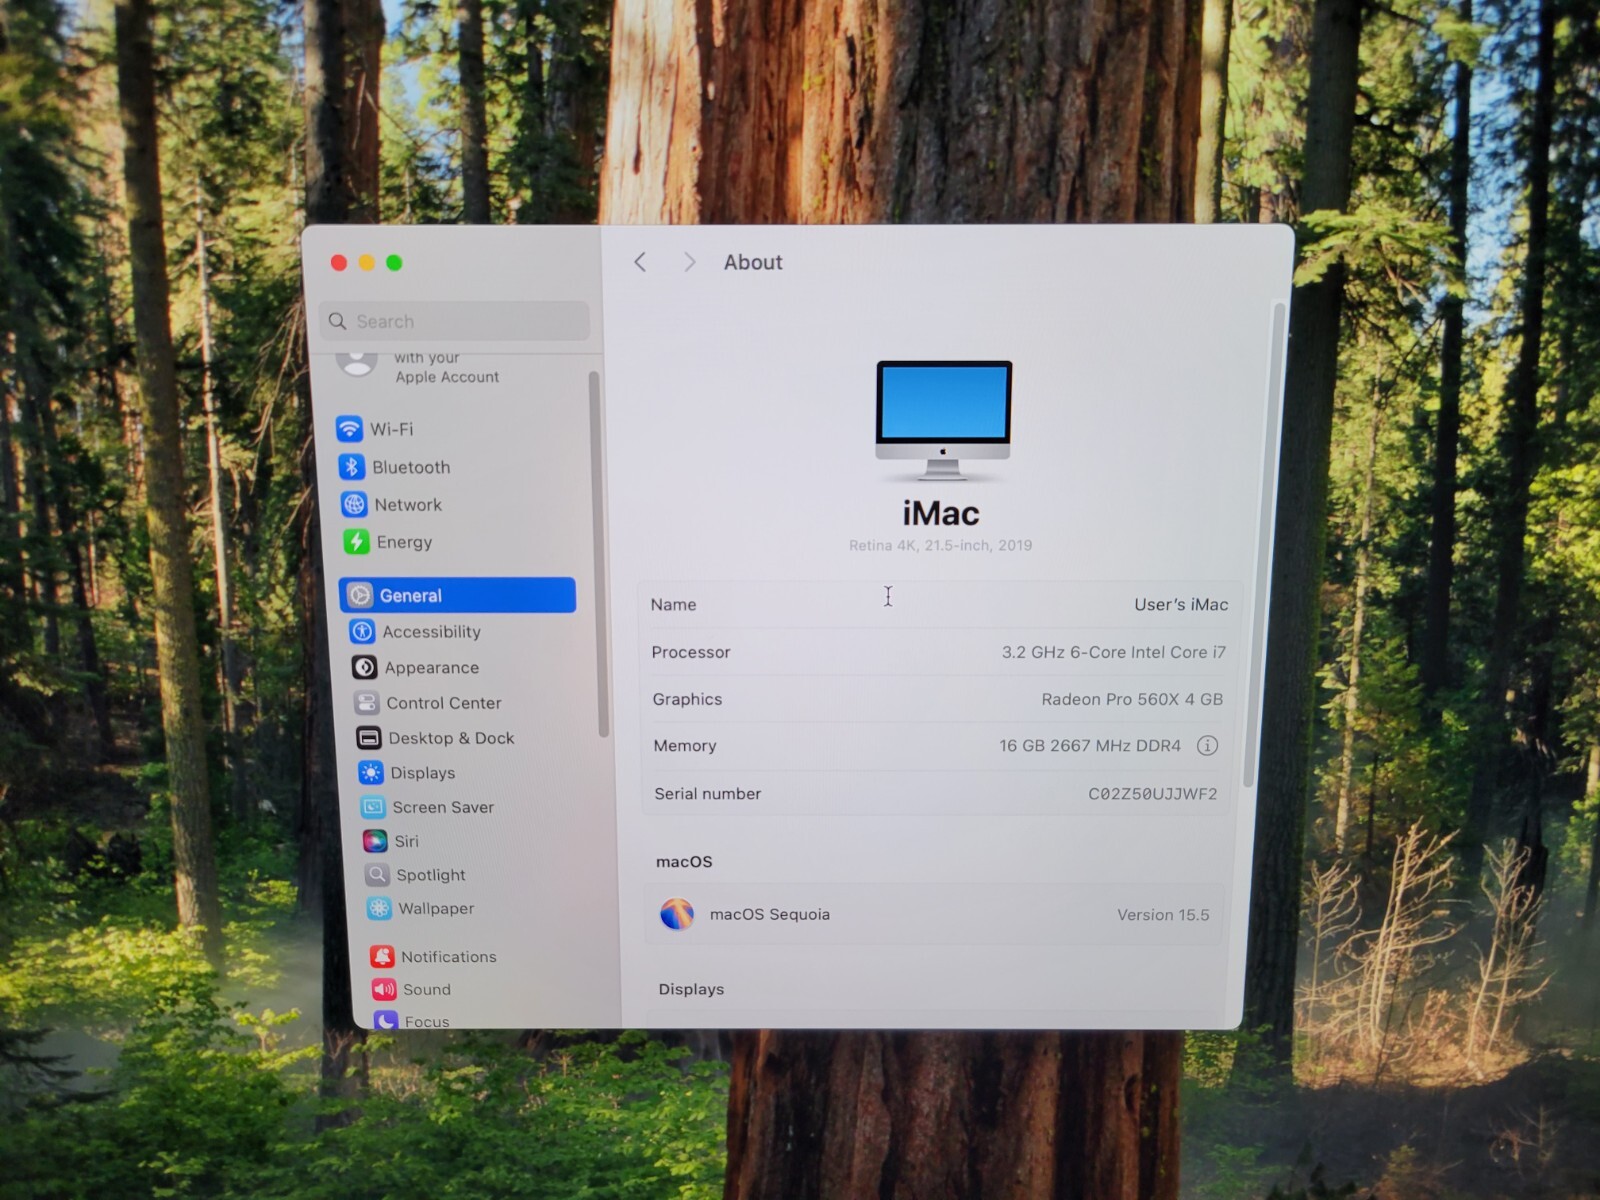Open the Wi-Fi settings icon
The width and height of the screenshot is (1600, 1200).
349,429
